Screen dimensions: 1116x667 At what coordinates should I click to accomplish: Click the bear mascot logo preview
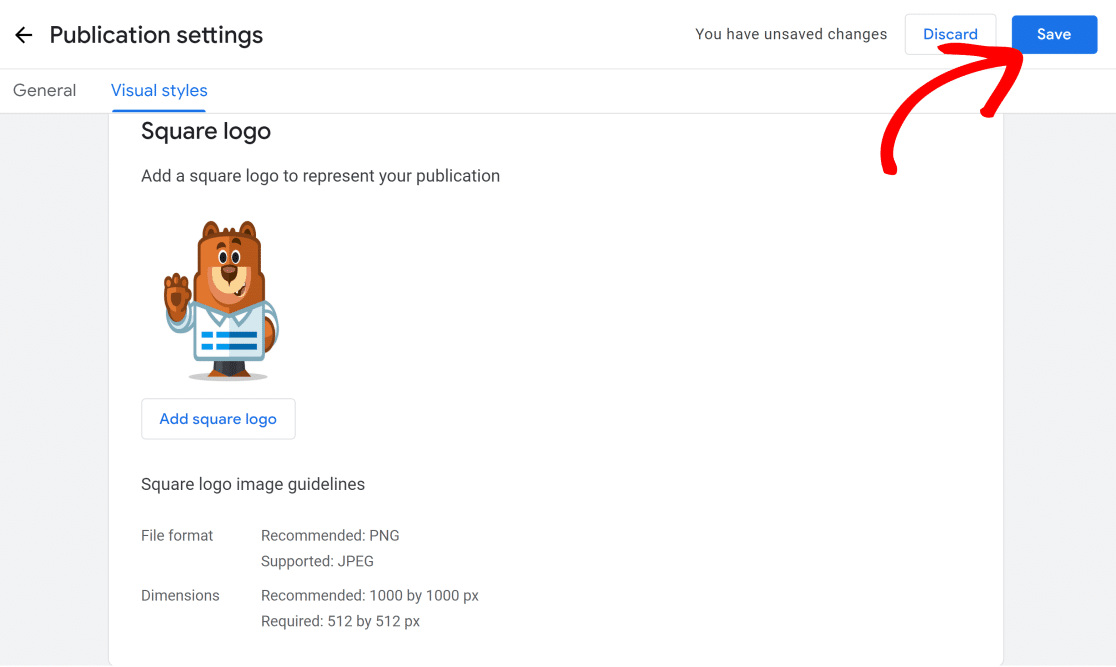point(222,300)
